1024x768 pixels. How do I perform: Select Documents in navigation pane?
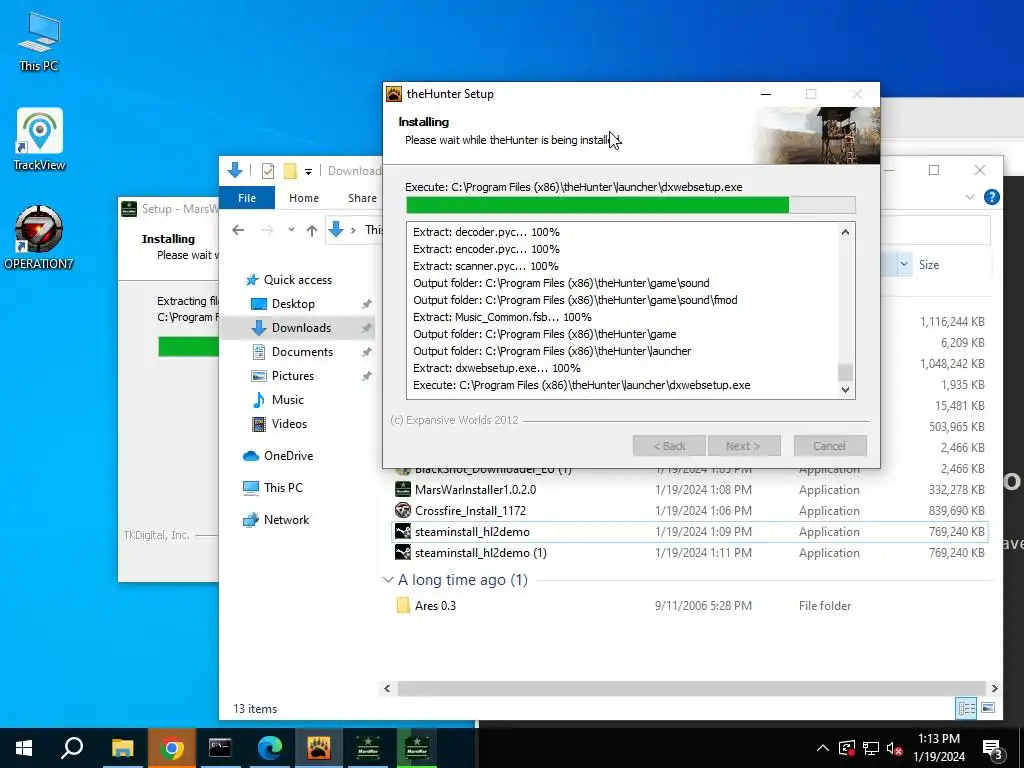302,352
